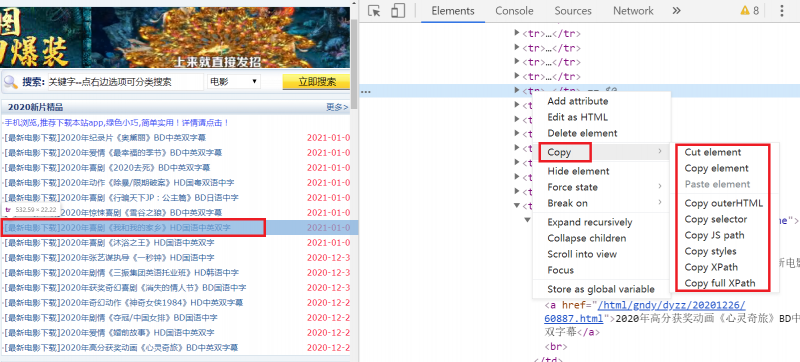Open the 电影 category dropdown

[x=234, y=82]
